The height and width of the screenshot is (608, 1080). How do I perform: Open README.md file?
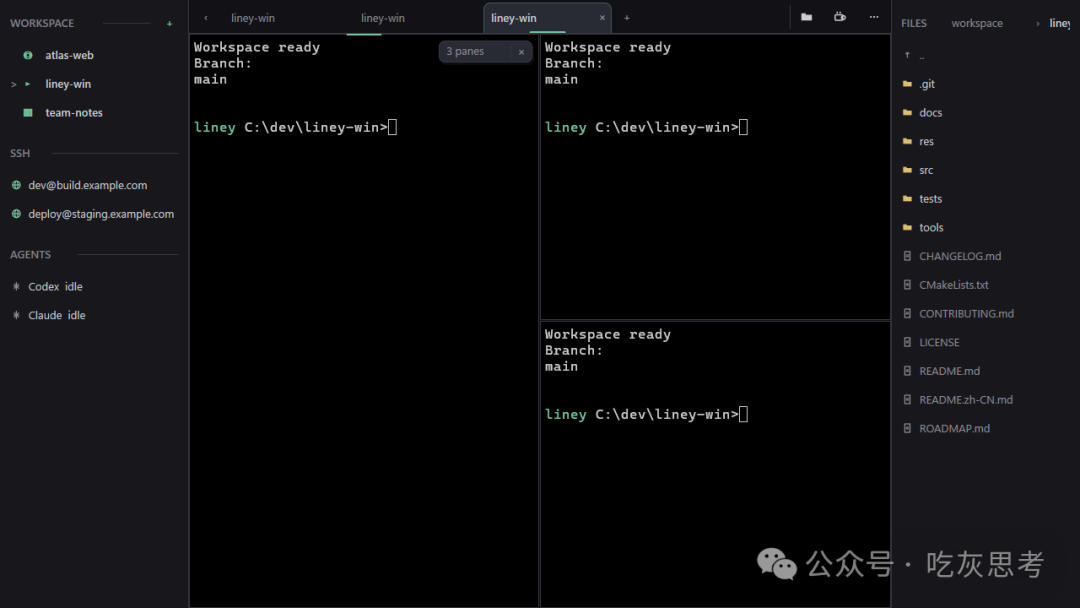(949, 371)
